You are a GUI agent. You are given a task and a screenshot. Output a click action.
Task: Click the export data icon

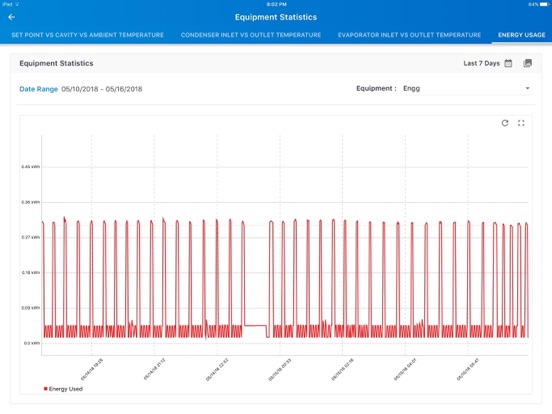click(527, 63)
